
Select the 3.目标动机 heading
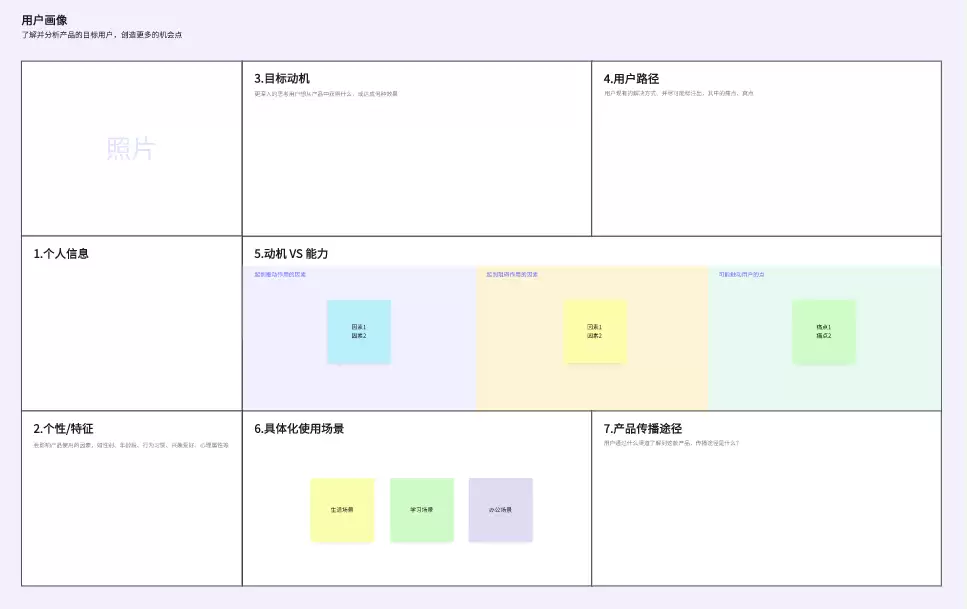(x=282, y=78)
